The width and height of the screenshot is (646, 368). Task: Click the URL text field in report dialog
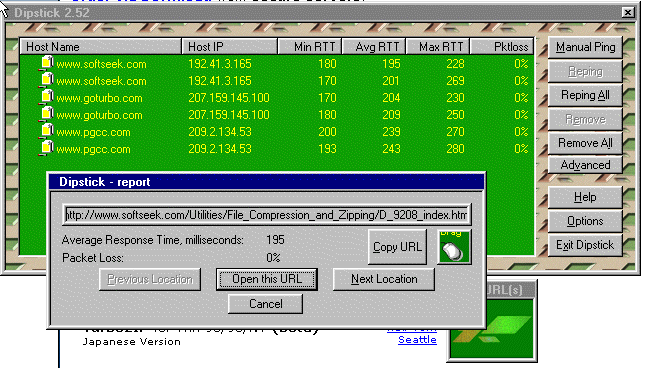[x=267, y=215]
